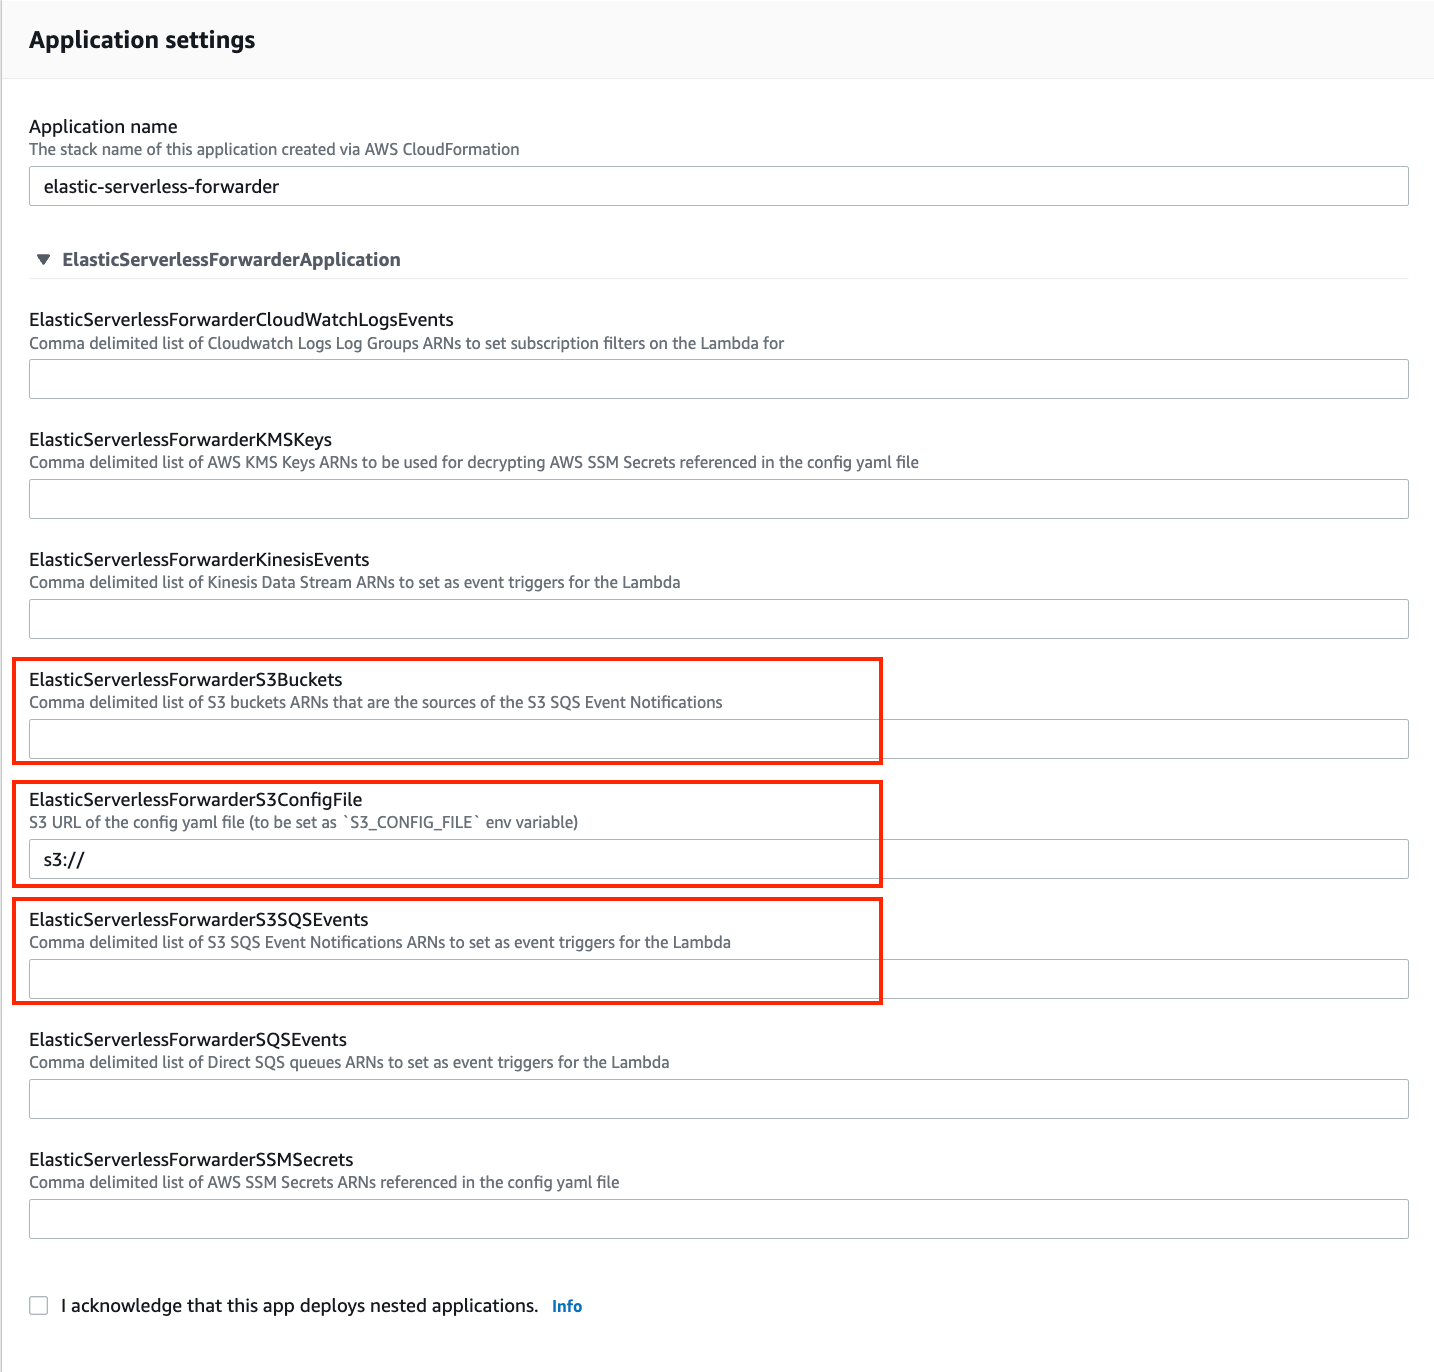Select the ElasticServerlessForwarderSQSEvents label
The image size is (1434, 1372).
point(188,1039)
